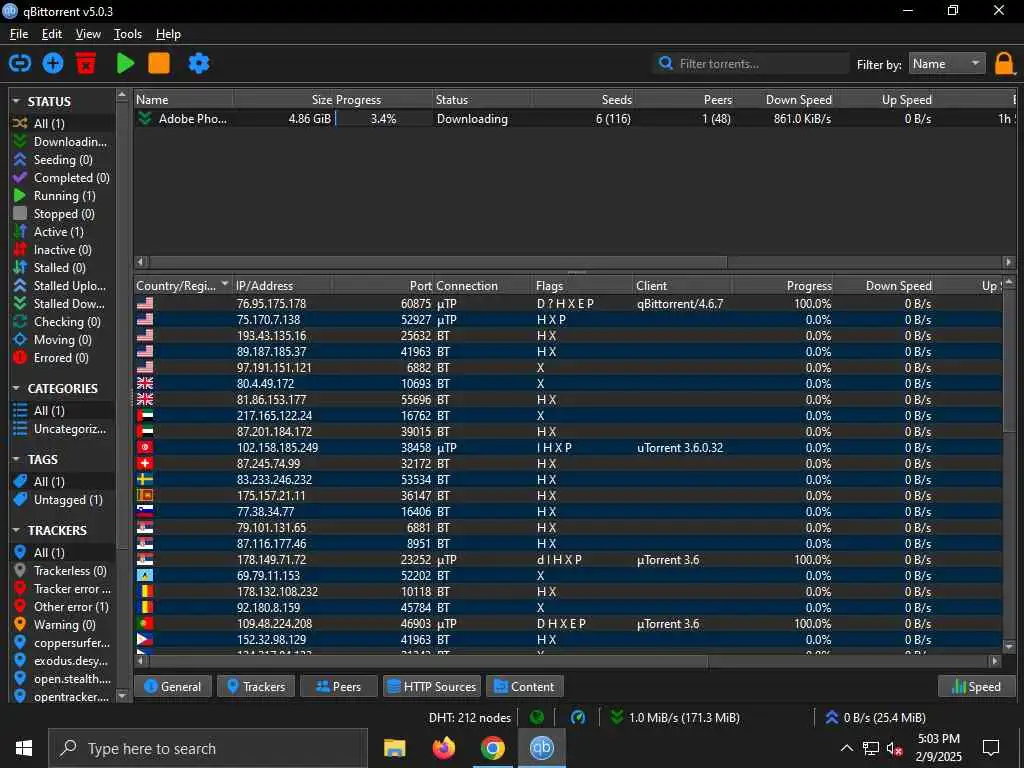Image resolution: width=1024 pixels, height=768 pixels.
Task: Open the Filter by Name dropdown
Action: pyautogui.click(x=947, y=63)
